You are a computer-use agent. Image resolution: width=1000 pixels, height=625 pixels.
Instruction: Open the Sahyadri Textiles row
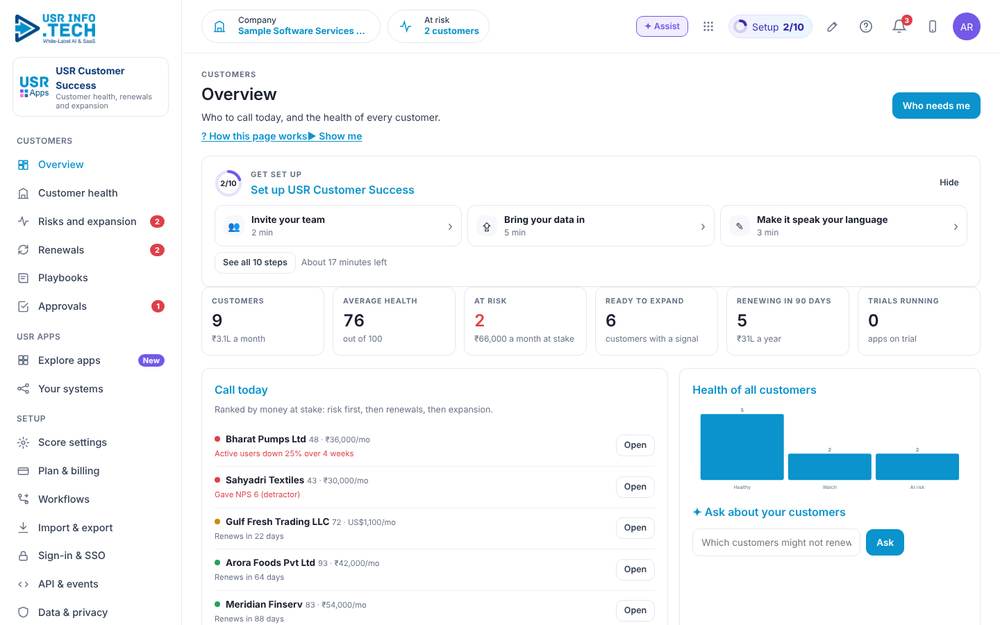coord(635,487)
